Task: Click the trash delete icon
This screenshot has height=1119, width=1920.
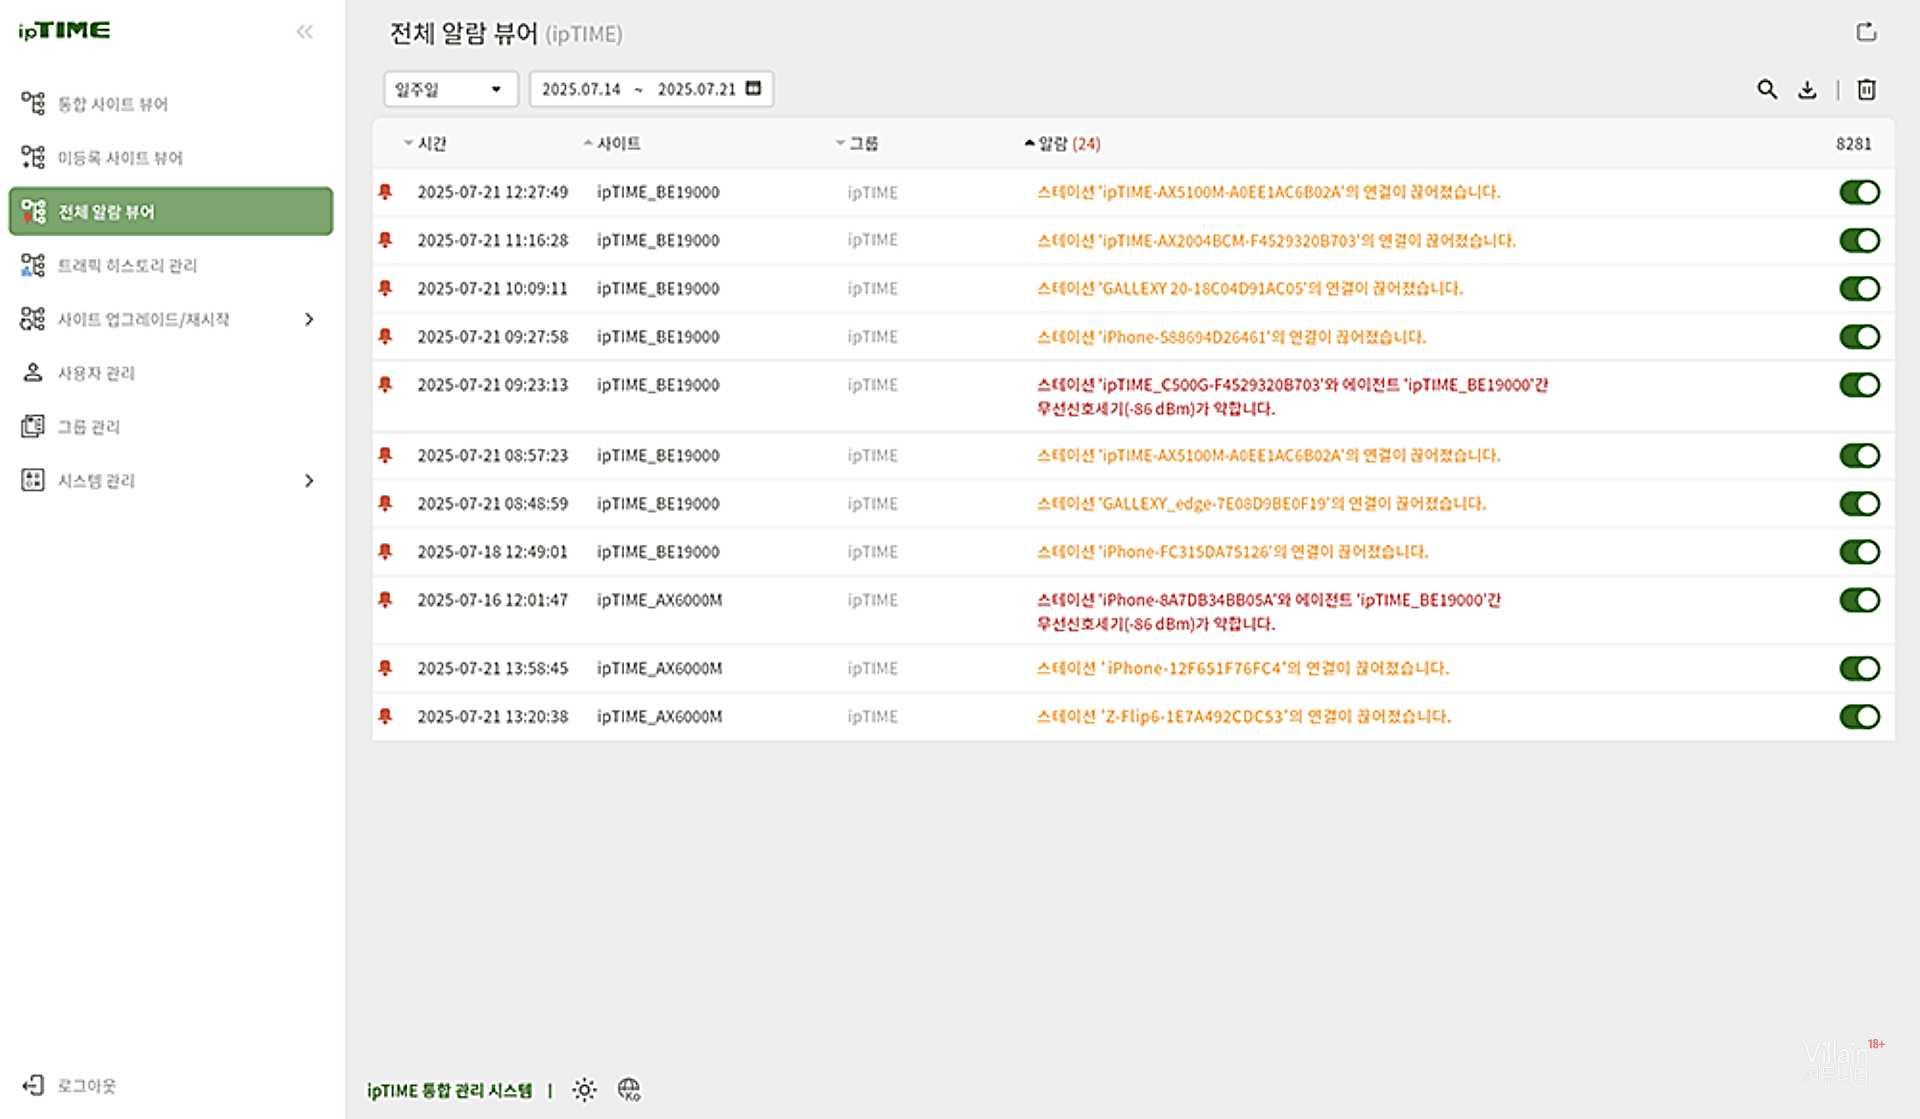Action: click(x=1866, y=90)
